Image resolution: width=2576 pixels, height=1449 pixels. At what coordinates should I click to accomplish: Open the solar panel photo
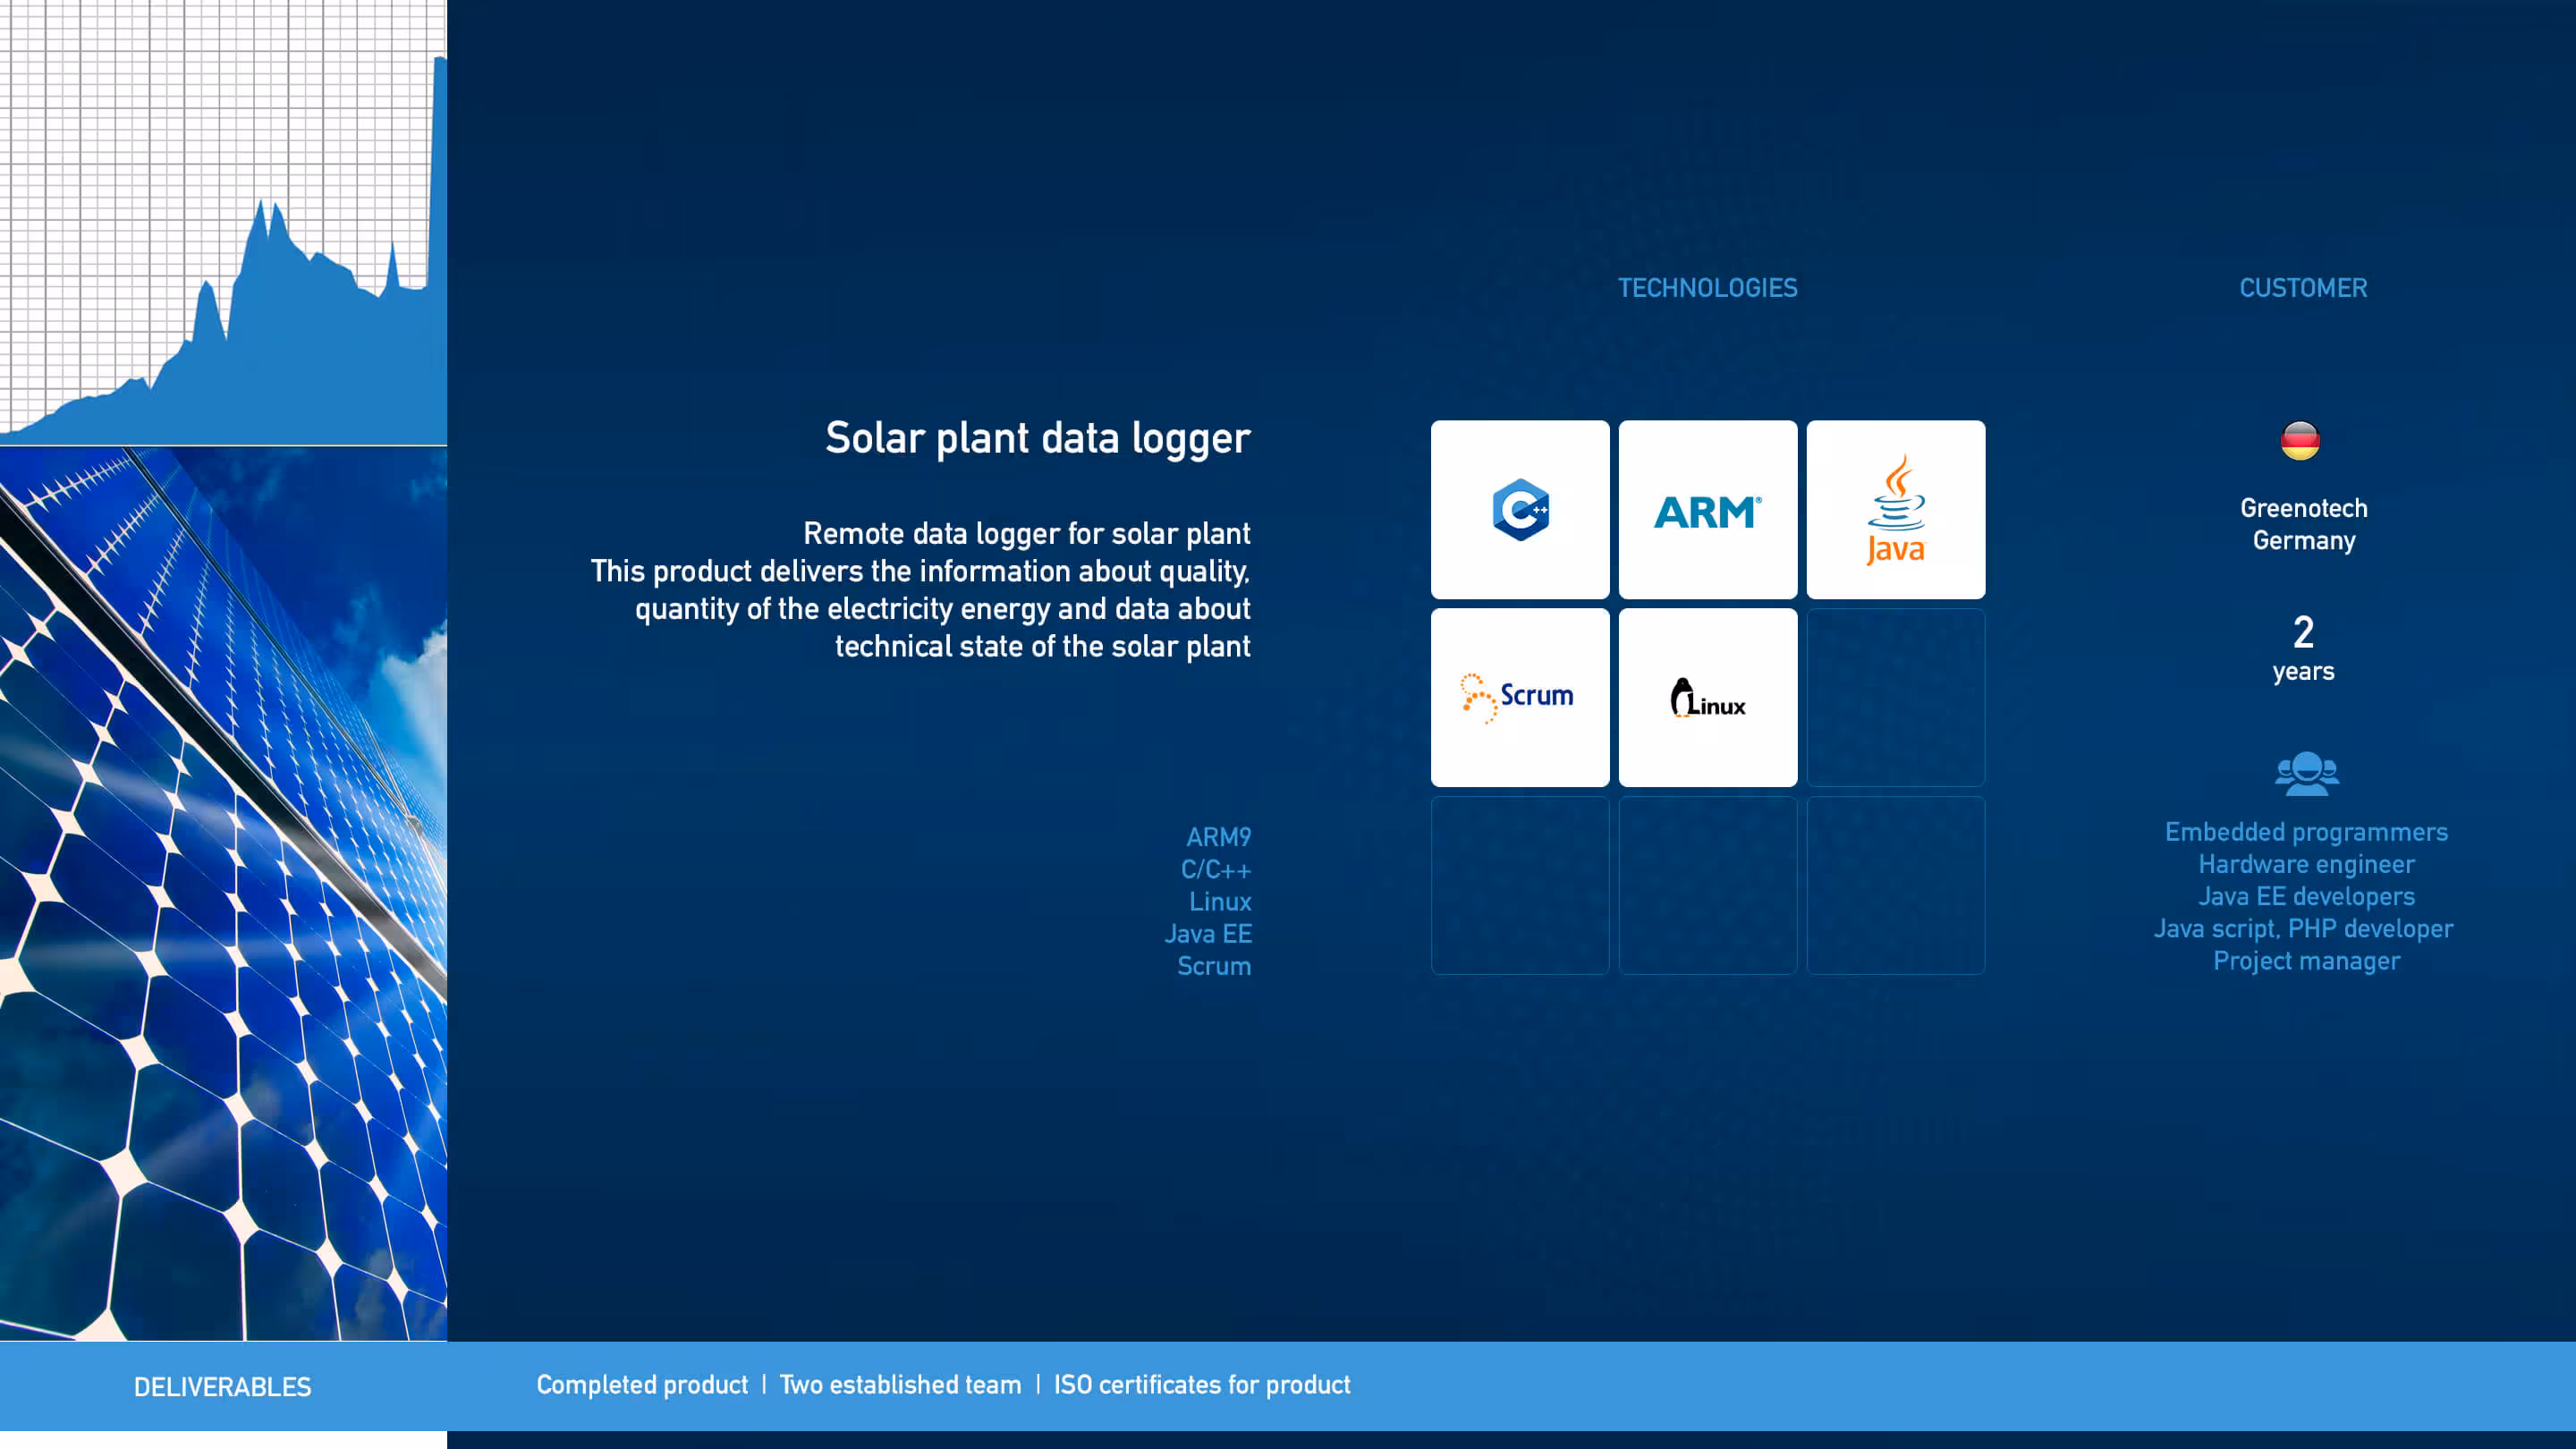click(x=223, y=893)
